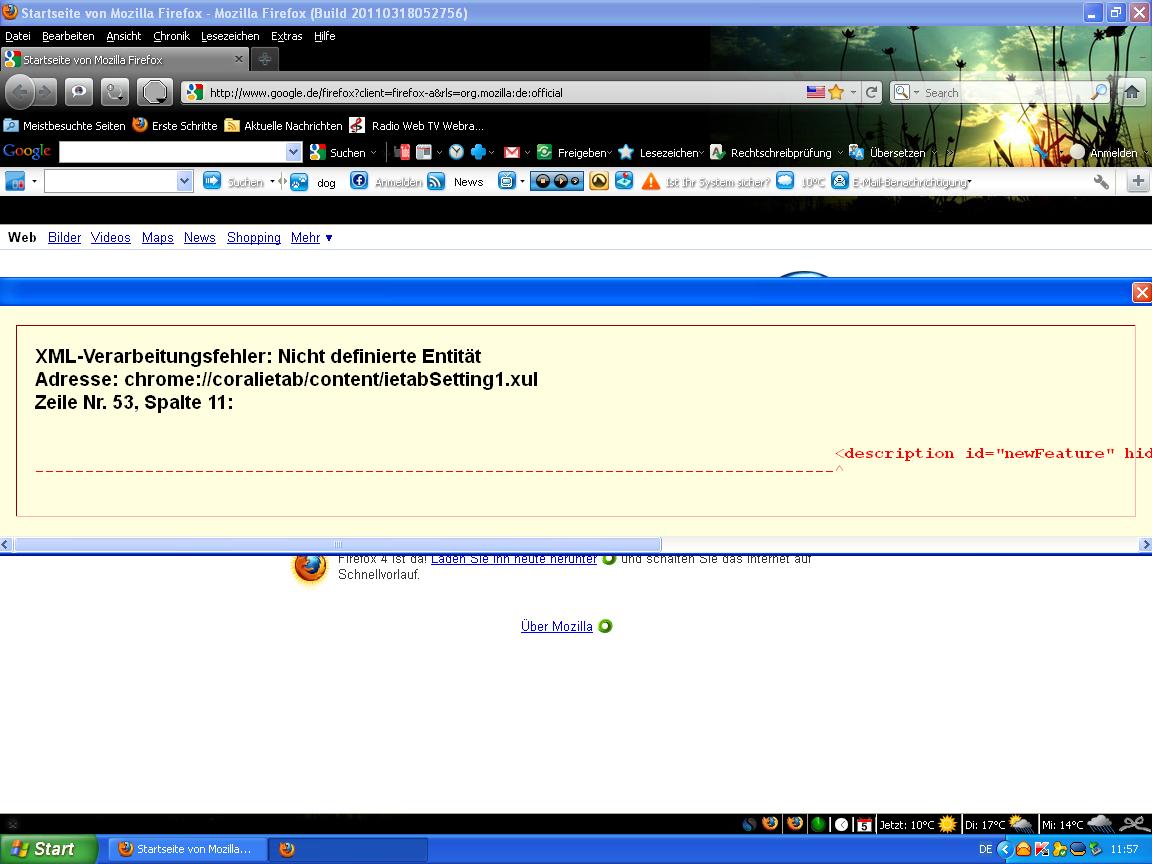
Task: Open the search engine selector dropdown arrow
Action: point(916,93)
